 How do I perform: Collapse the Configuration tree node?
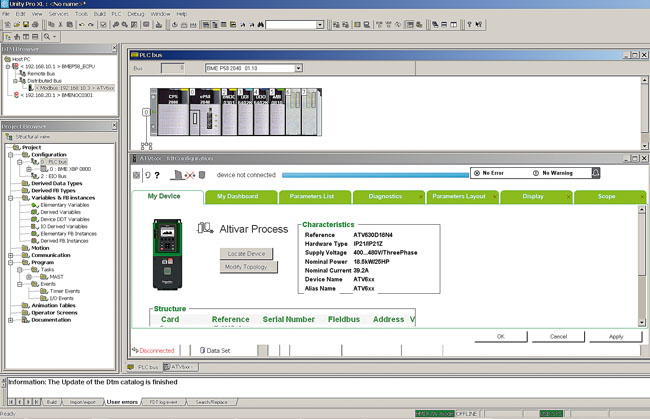(11, 155)
